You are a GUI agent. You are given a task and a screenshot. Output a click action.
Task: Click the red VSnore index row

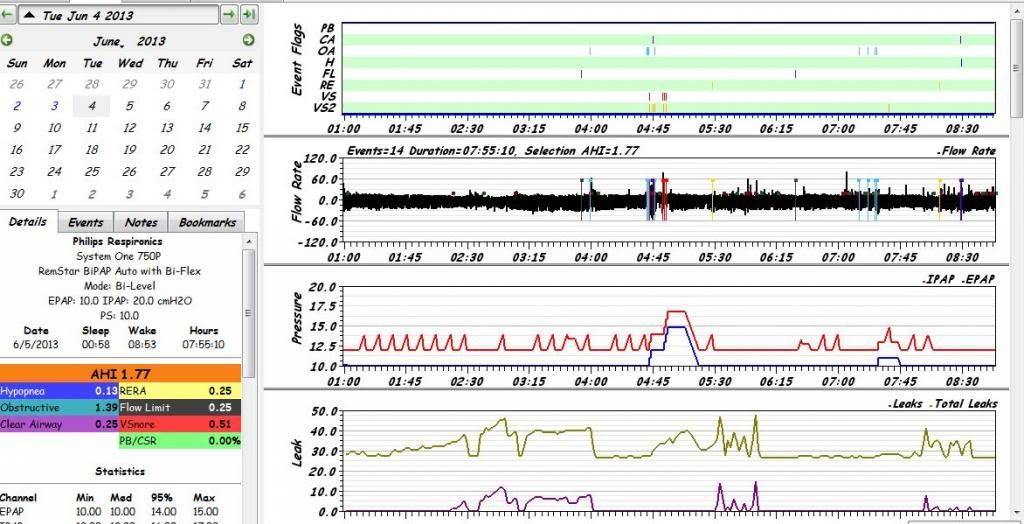pyautogui.click(x=180, y=424)
